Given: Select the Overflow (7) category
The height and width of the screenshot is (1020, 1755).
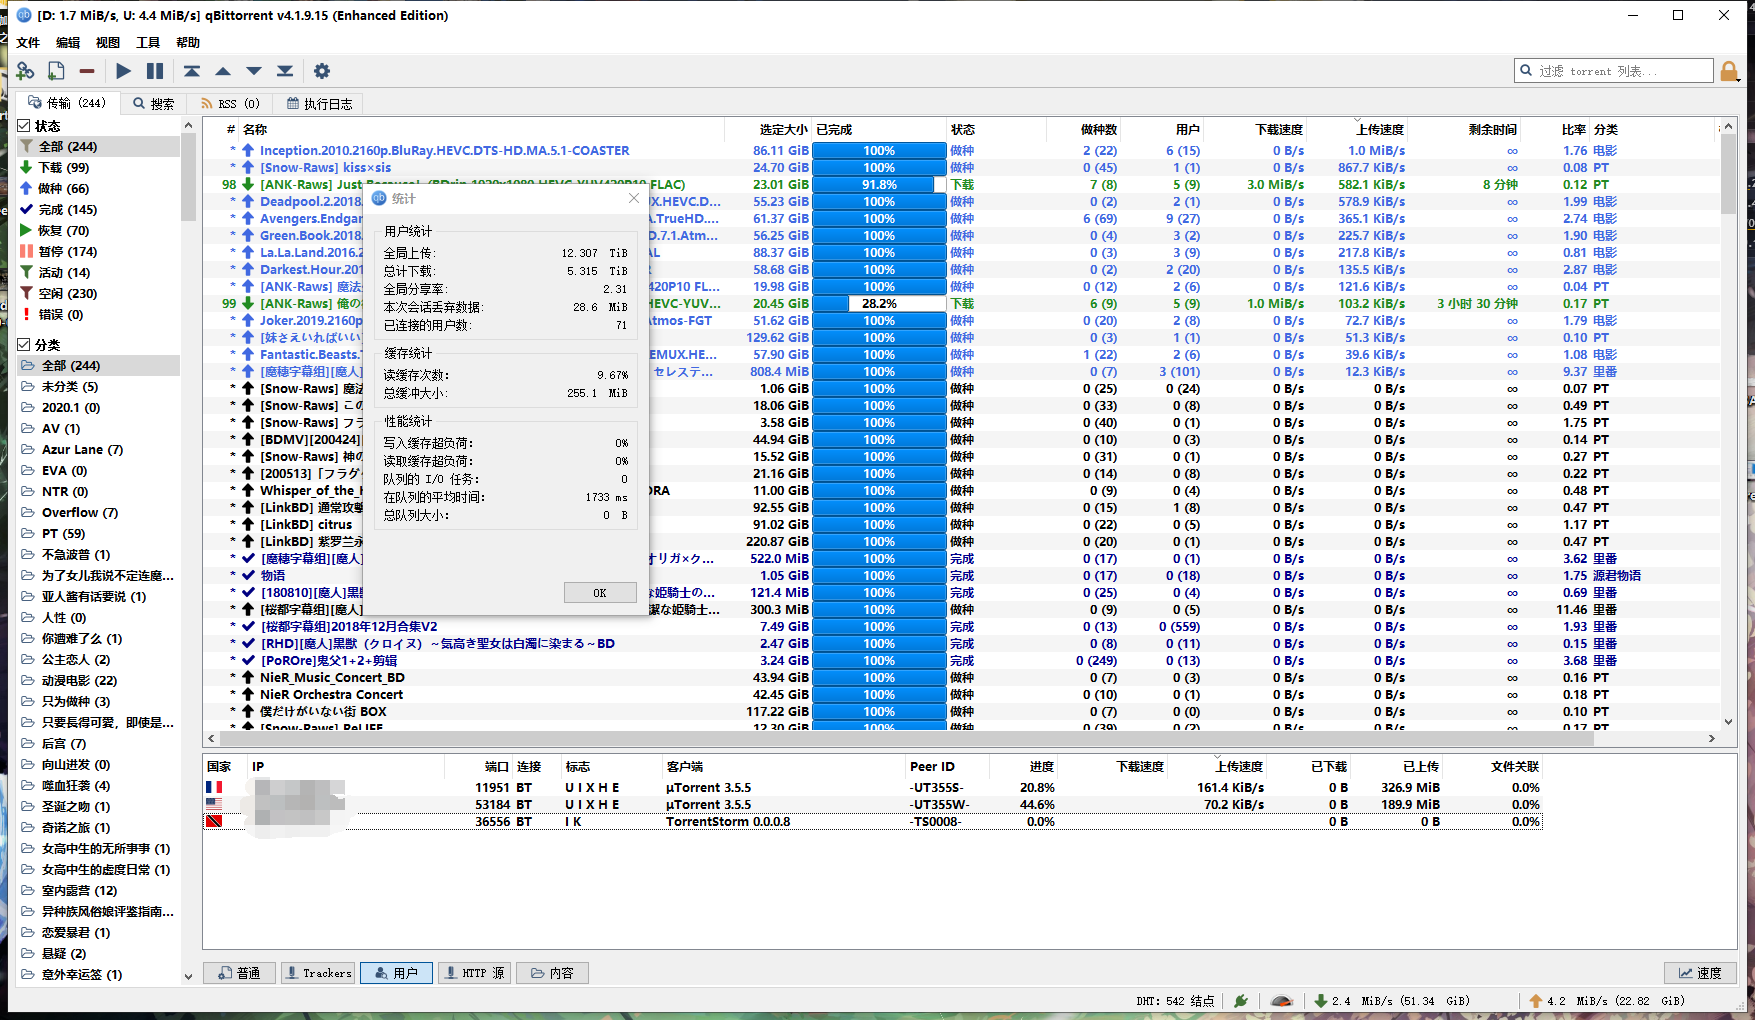Looking at the screenshot, I should pyautogui.click(x=98, y=513).
